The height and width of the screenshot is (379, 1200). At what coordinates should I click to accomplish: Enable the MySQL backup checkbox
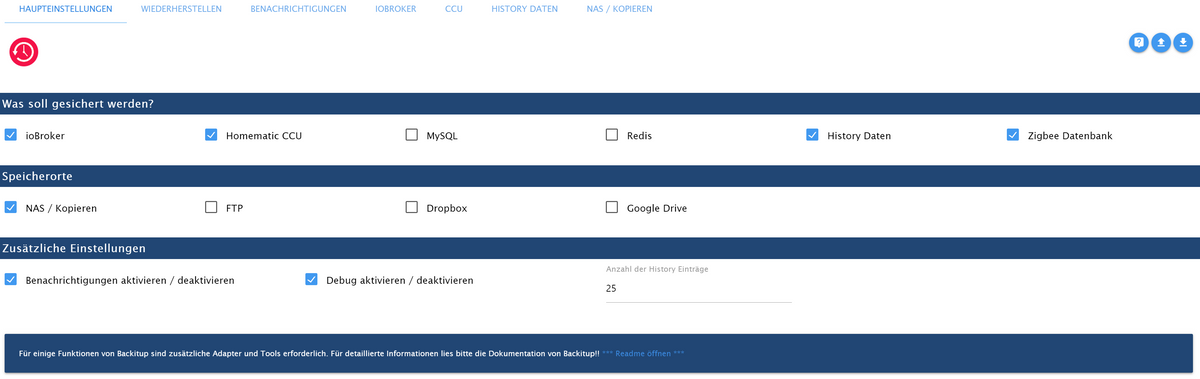click(411, 135)
